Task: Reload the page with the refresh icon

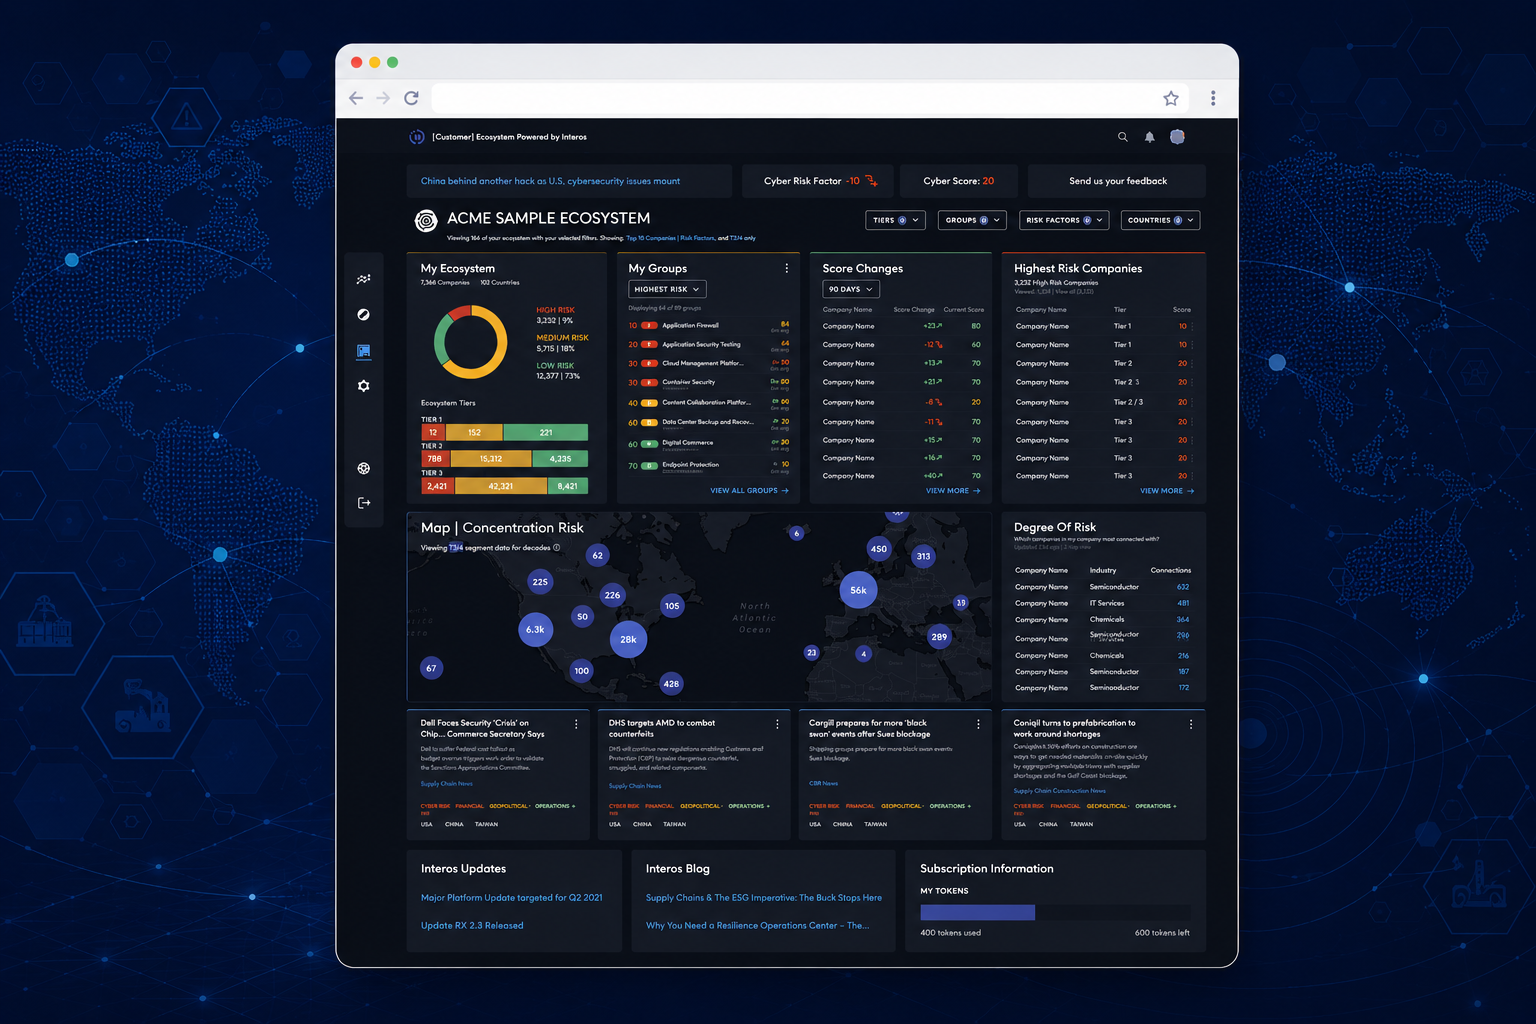Action: click(411, 98)
